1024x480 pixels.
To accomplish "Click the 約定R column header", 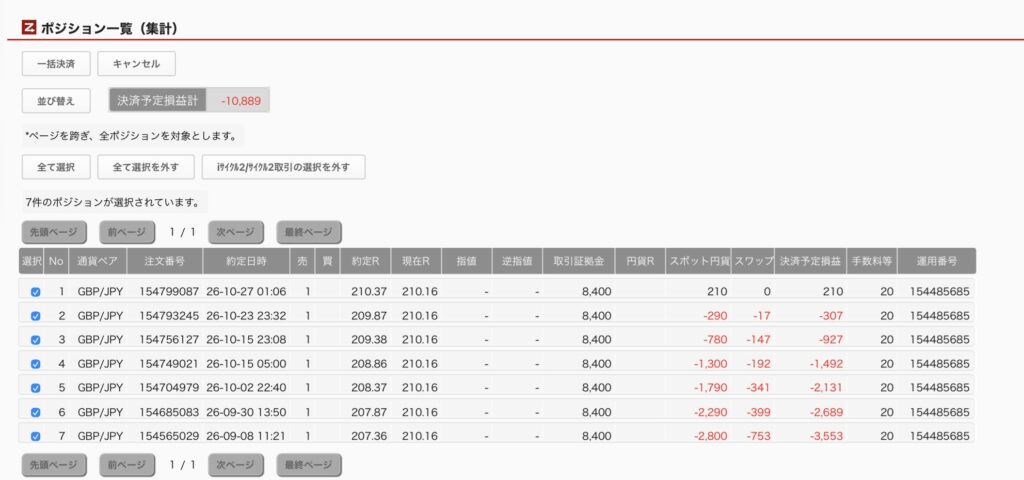I will [365, 261].
